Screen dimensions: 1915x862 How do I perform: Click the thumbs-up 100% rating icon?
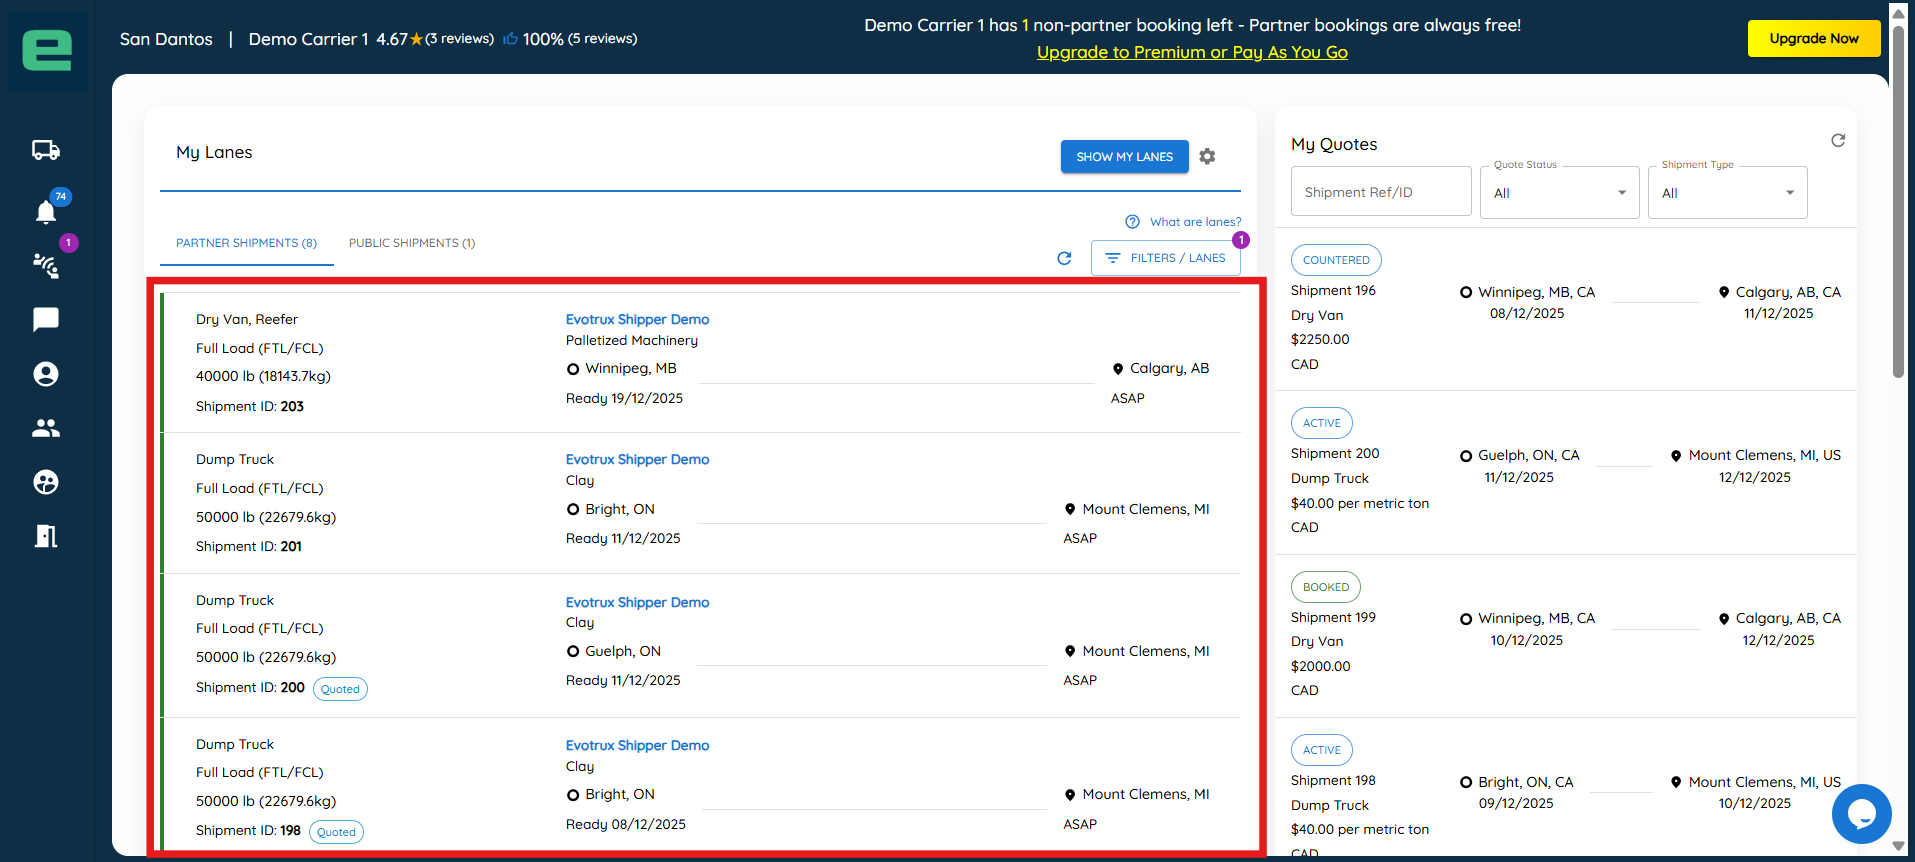[x=510, y=39]
